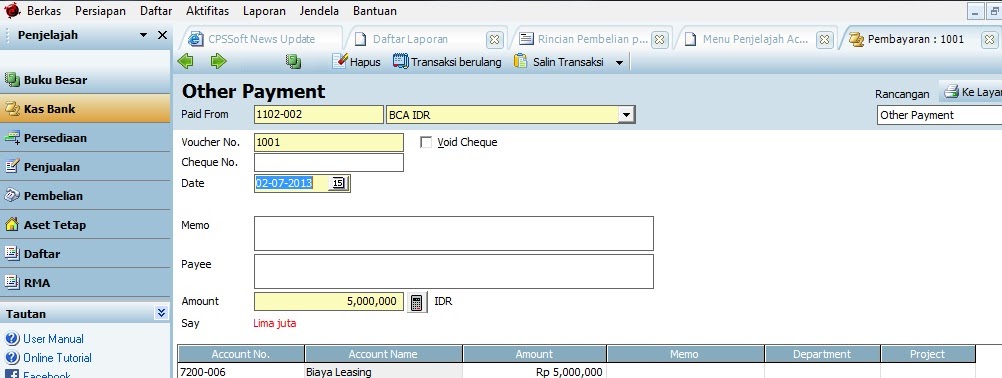
Task: Open the Berkas menu
Action: tap(44, 11)
